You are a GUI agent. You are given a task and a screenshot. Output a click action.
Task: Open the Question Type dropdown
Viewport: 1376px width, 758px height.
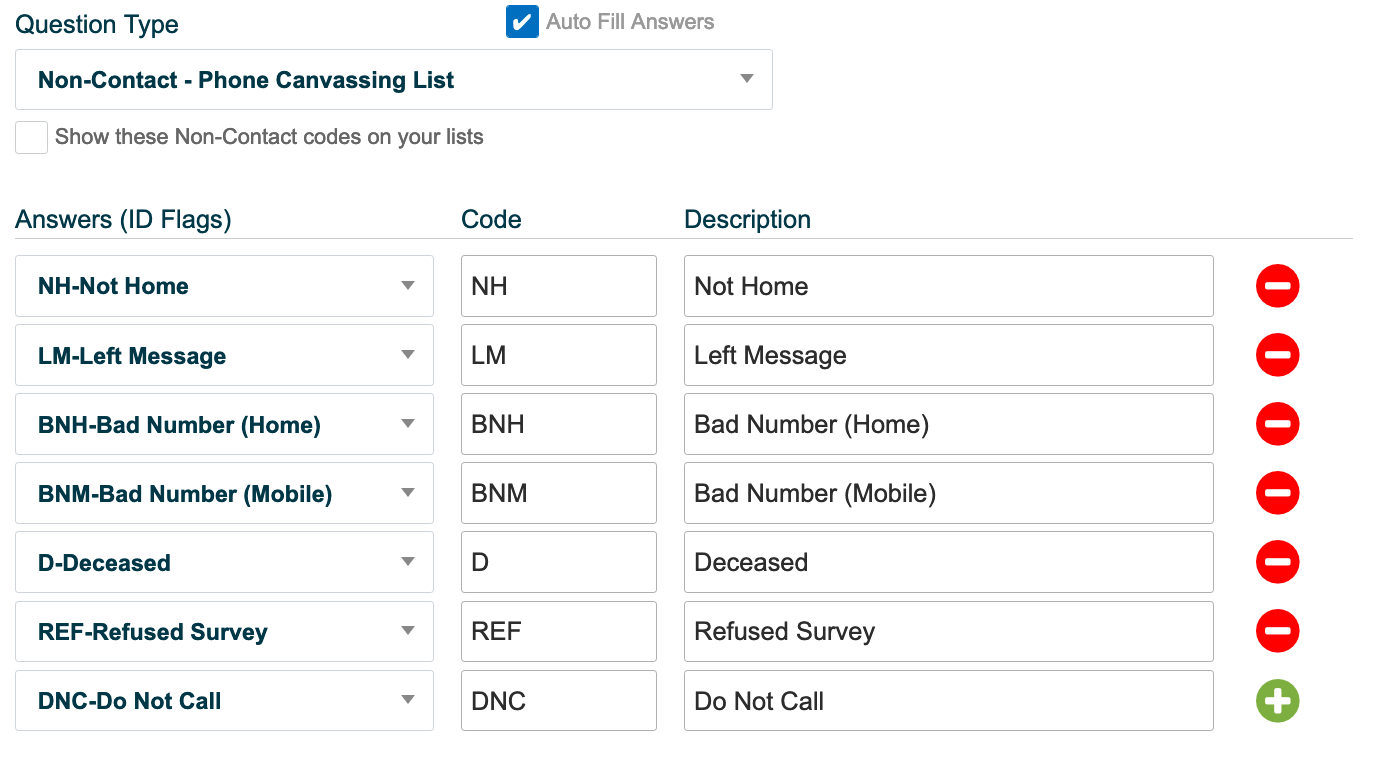pos(394,80)
